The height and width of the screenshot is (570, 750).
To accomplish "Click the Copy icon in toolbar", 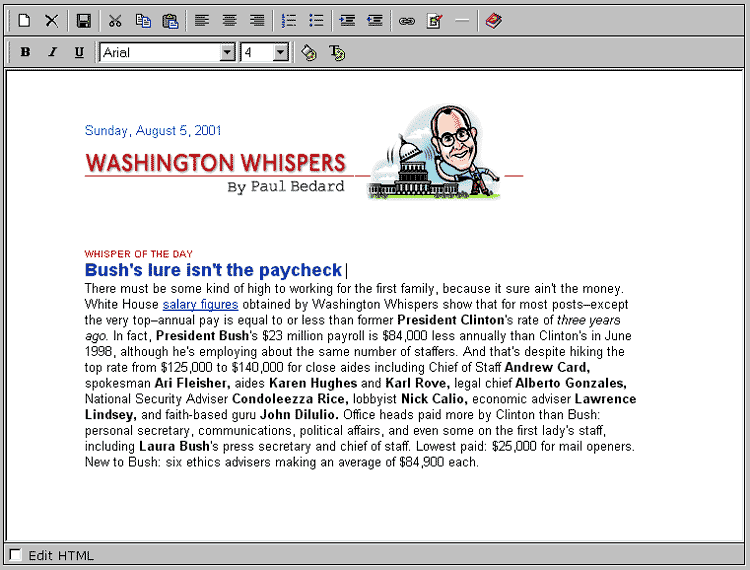I will (143, 20).
